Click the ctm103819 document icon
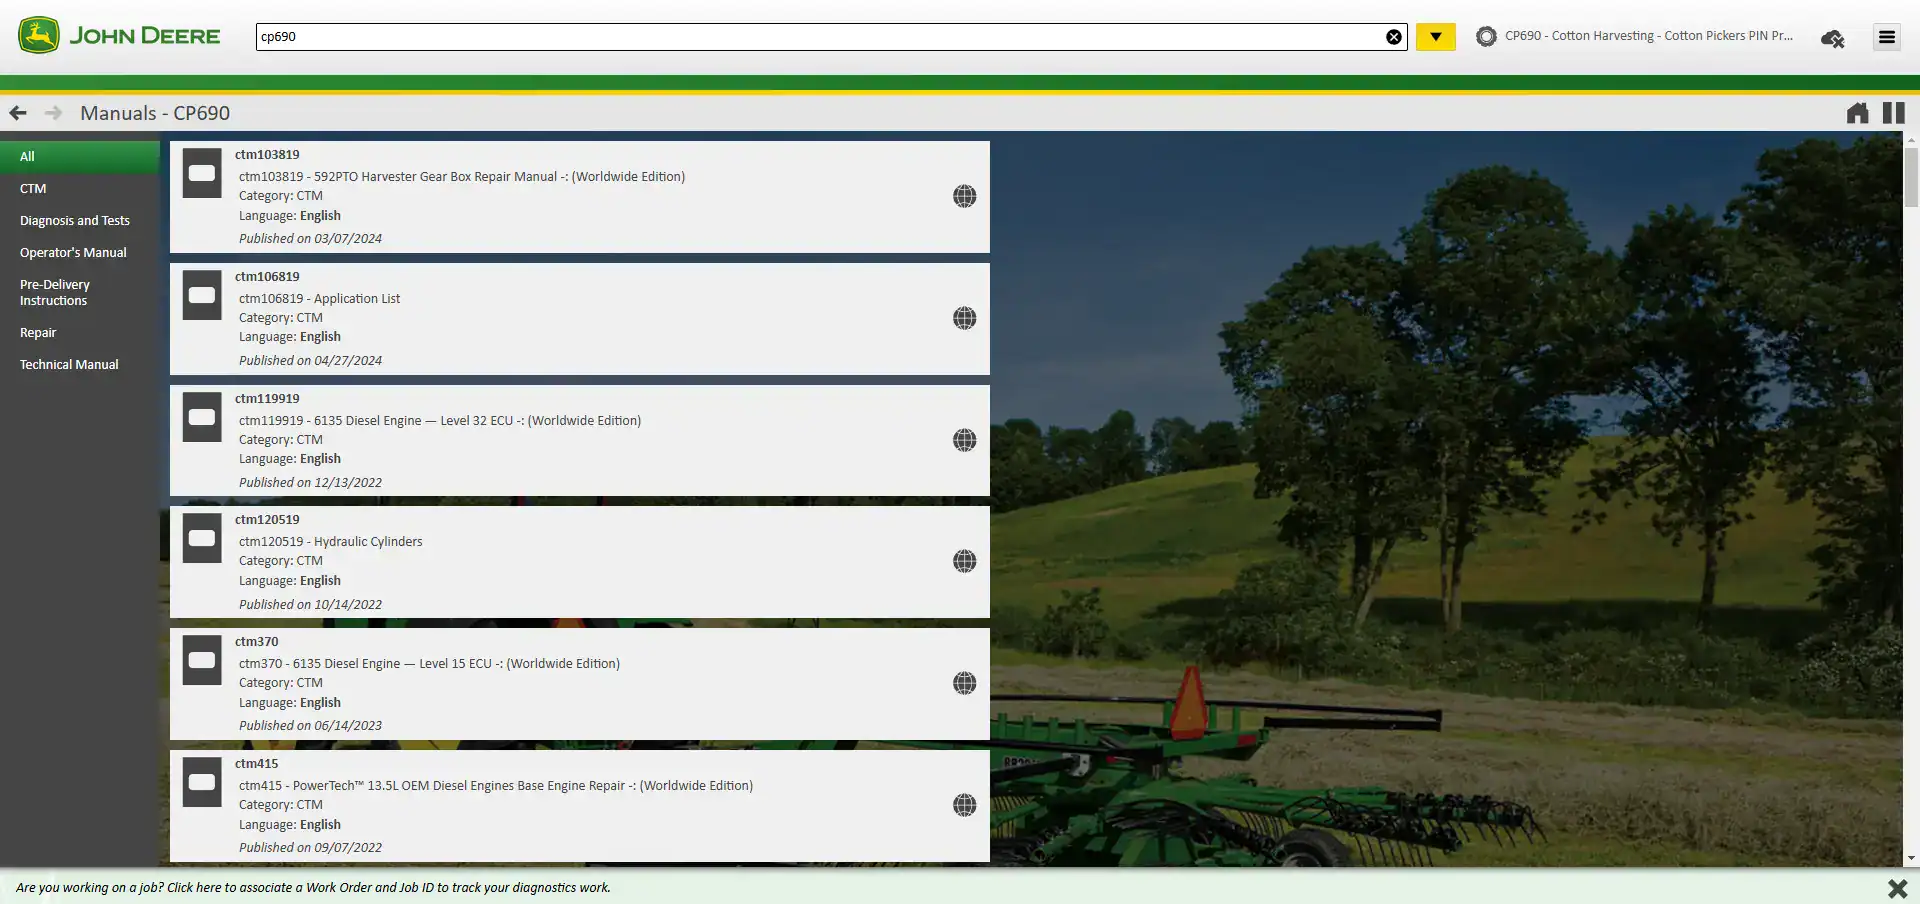This screenshot has width=1920, height=904. pos(202,173)
